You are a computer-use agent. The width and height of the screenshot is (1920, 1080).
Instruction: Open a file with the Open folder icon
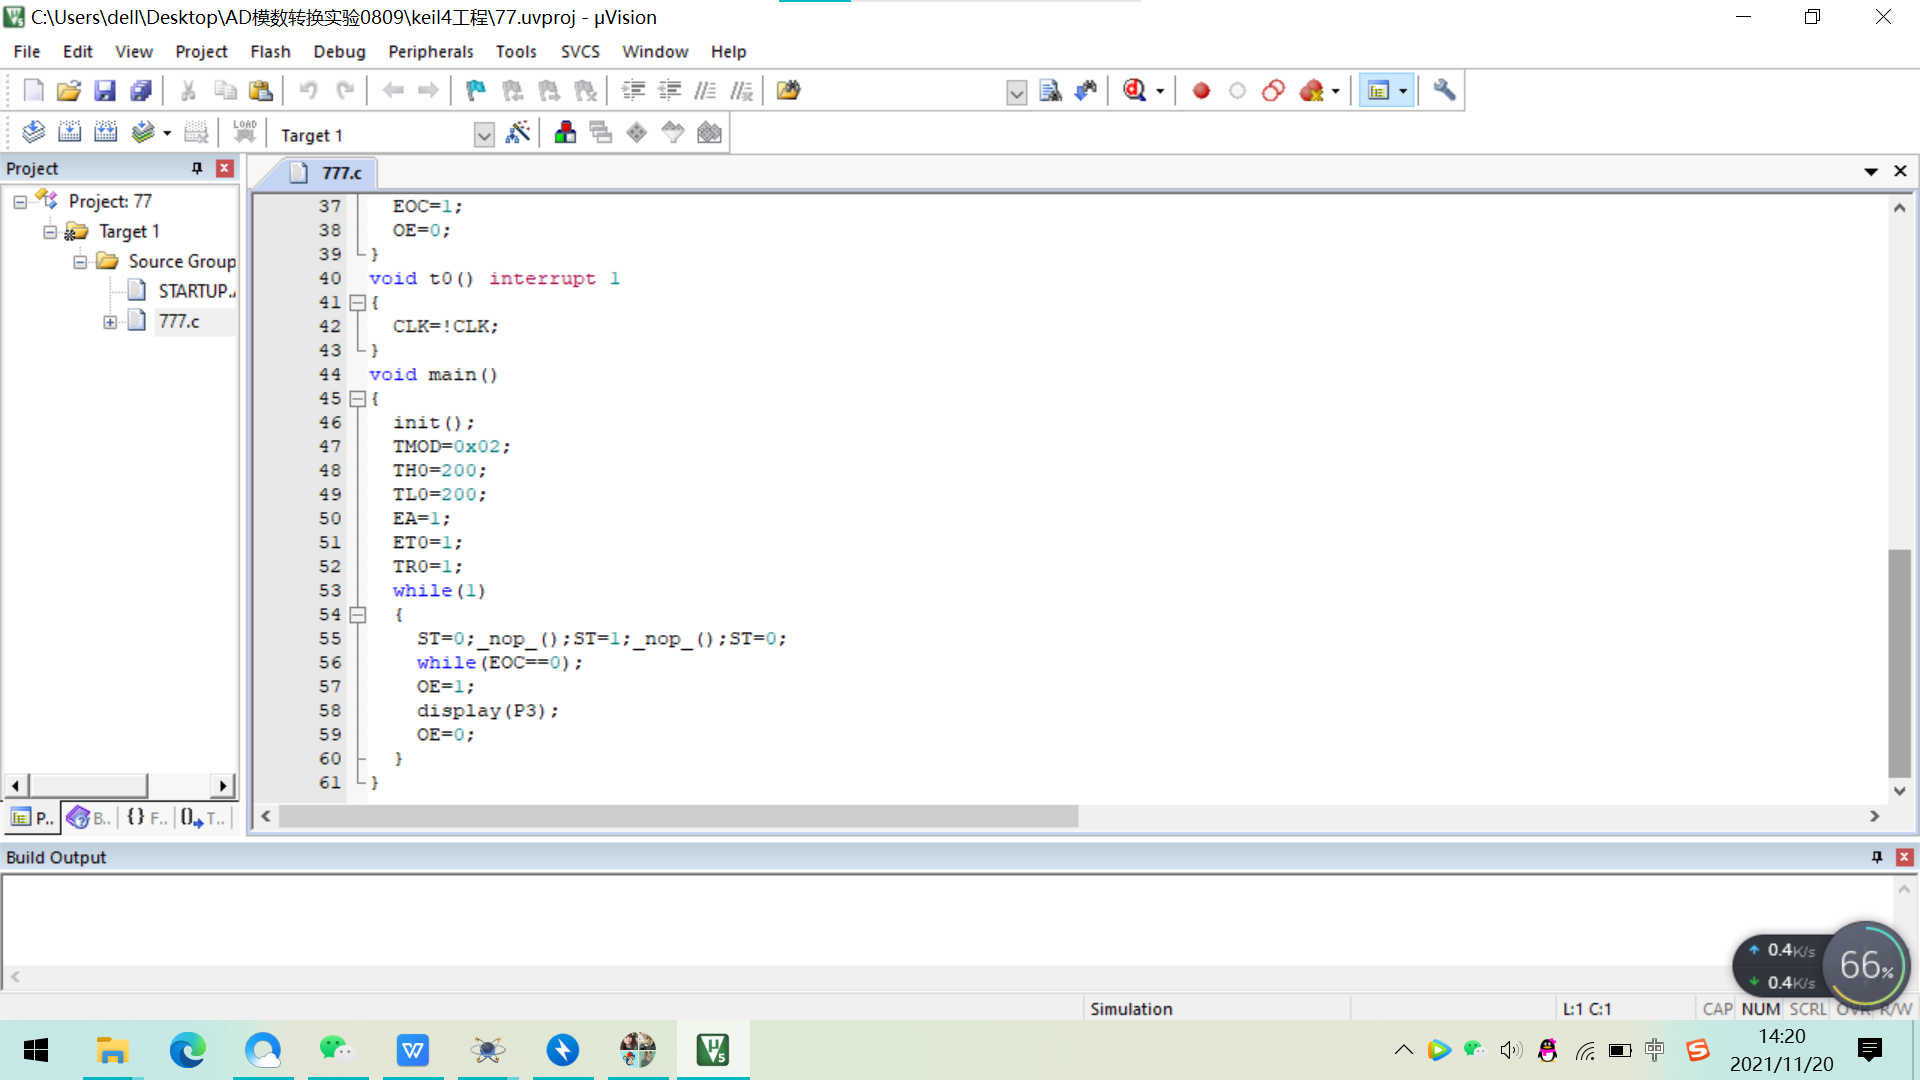coord(68,91)
